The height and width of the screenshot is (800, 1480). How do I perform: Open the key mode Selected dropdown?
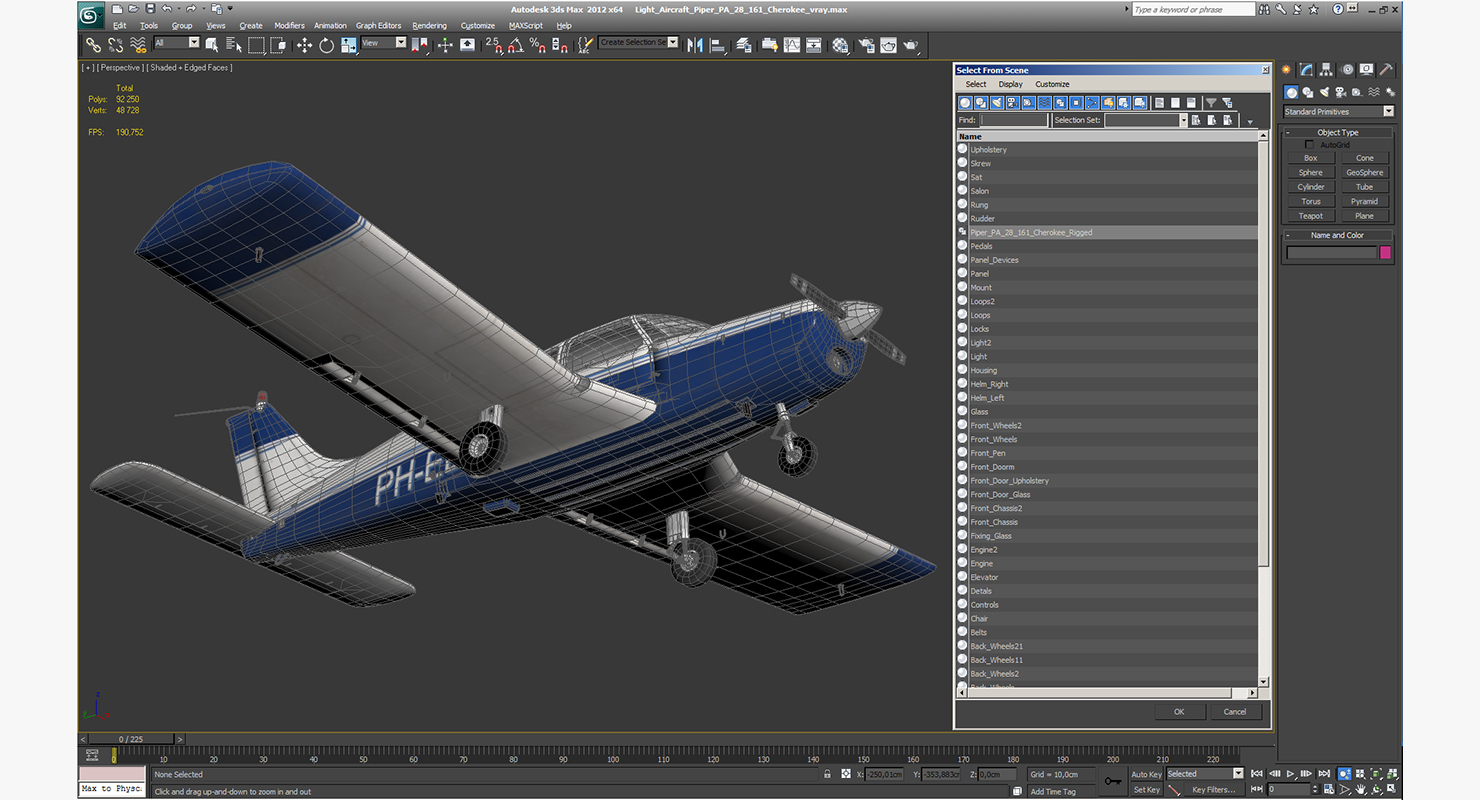1205,774
